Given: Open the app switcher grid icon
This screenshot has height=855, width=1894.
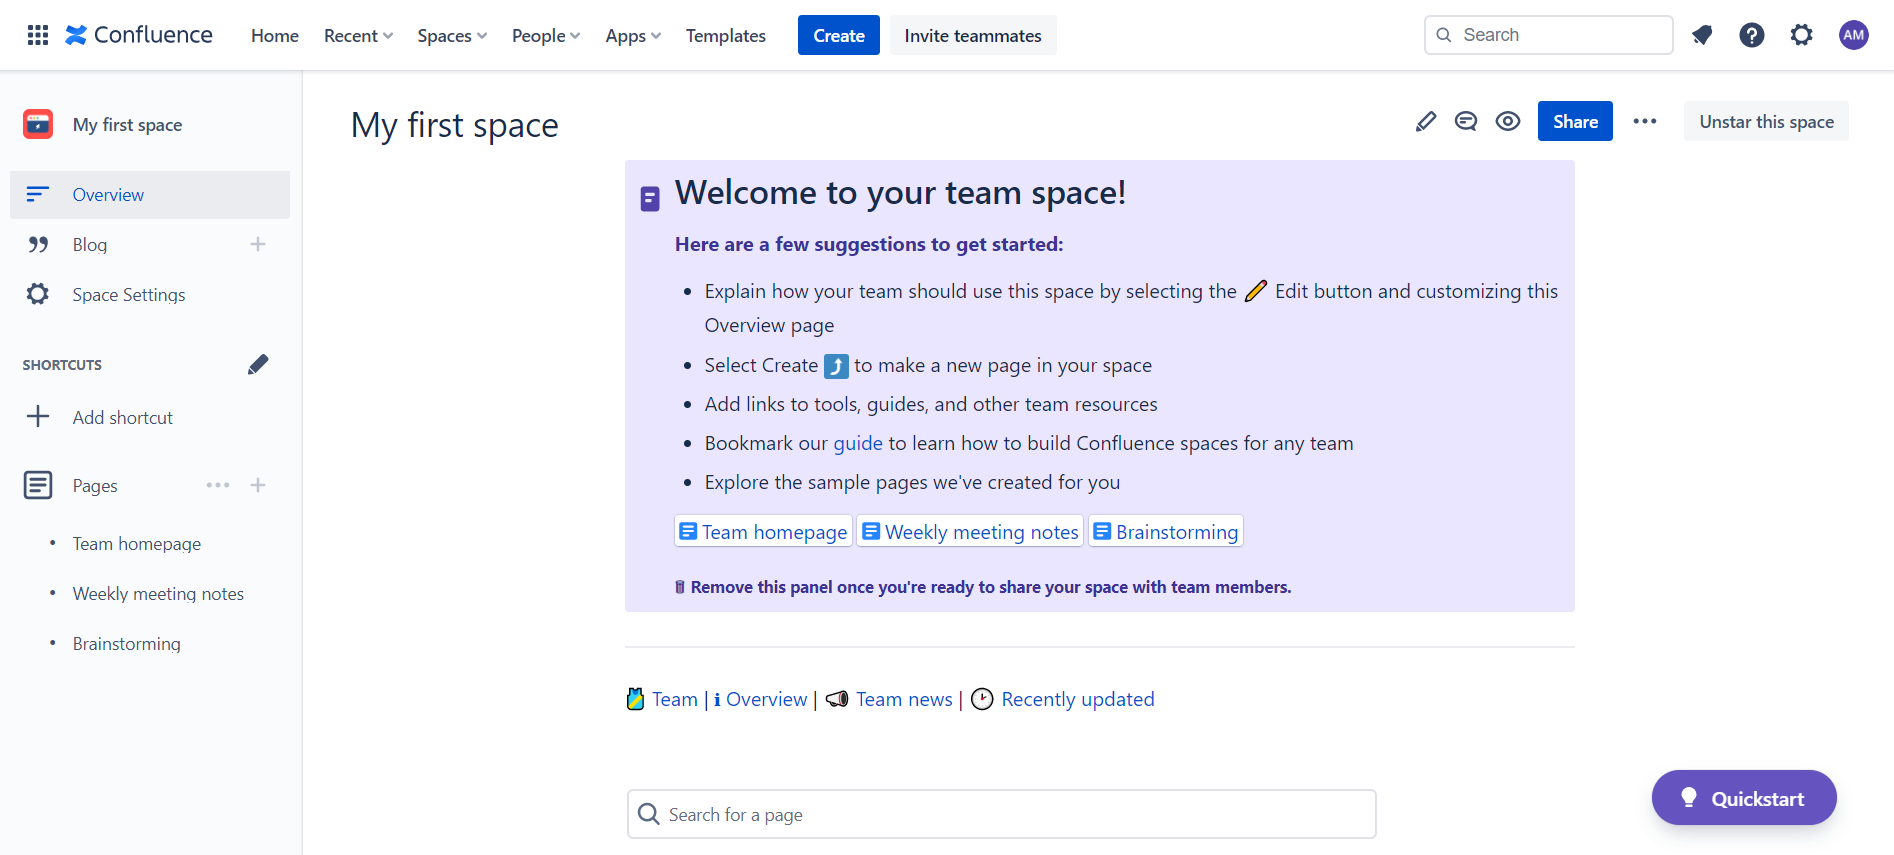Looking at the screenshot, I should 38,35.
